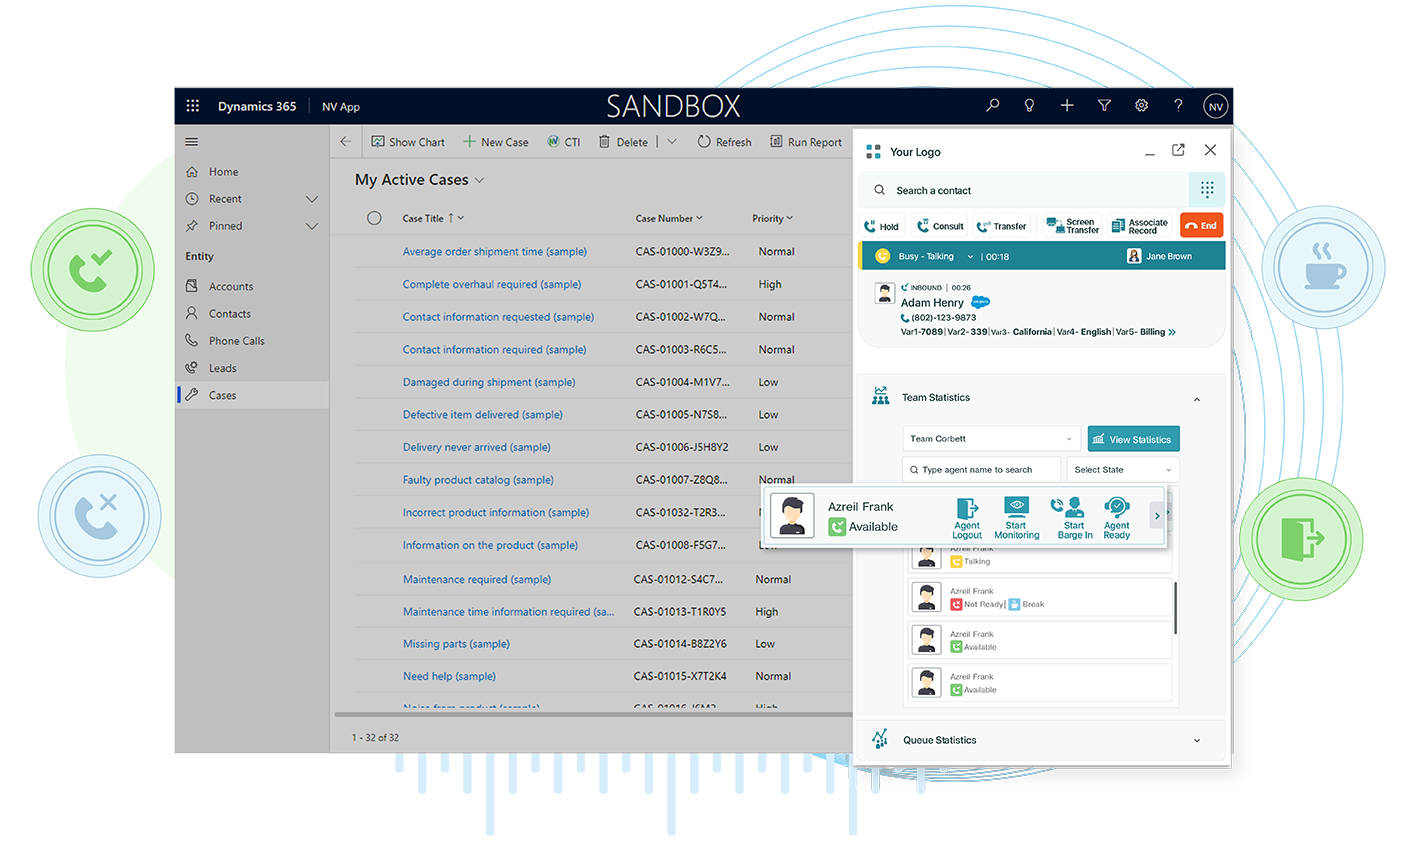Click the Agent Ready icon

click(1117, 518)
